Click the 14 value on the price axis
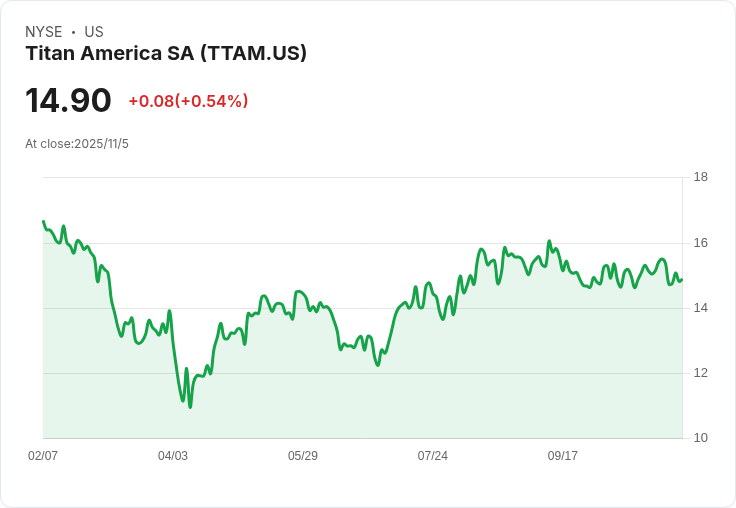The height and width of the screenshot is (508, 736). [x=700, y=308]
